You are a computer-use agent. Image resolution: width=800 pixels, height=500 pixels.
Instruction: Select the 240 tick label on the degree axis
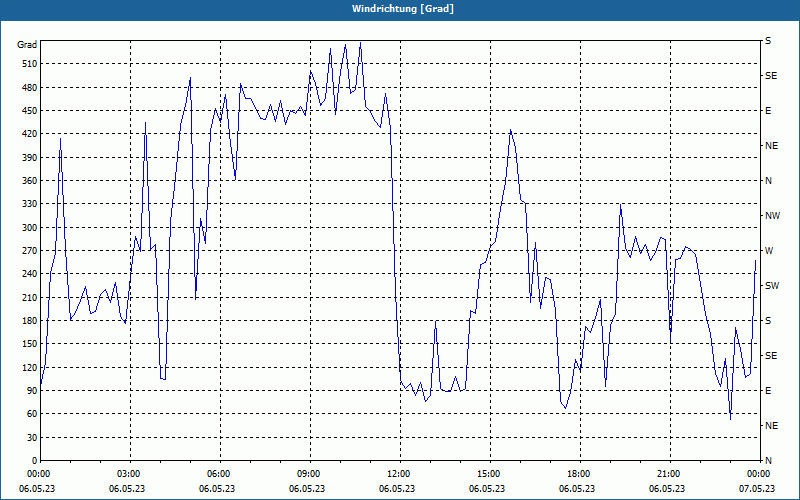[x=30, y=274]
